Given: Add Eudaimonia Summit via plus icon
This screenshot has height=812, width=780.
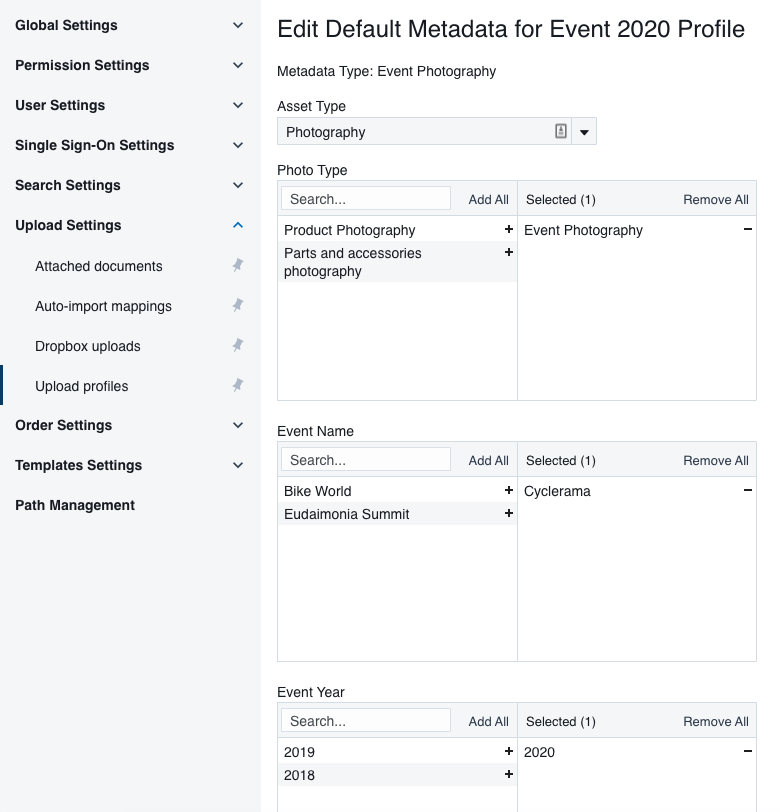Looking at the screenshot, I should (x=509, y=514).
